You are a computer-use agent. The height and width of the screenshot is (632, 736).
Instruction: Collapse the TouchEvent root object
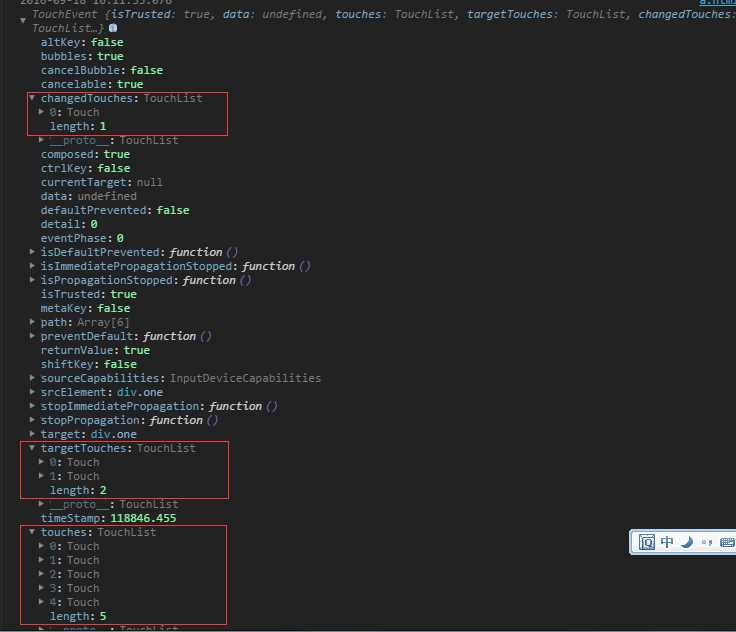23,21
